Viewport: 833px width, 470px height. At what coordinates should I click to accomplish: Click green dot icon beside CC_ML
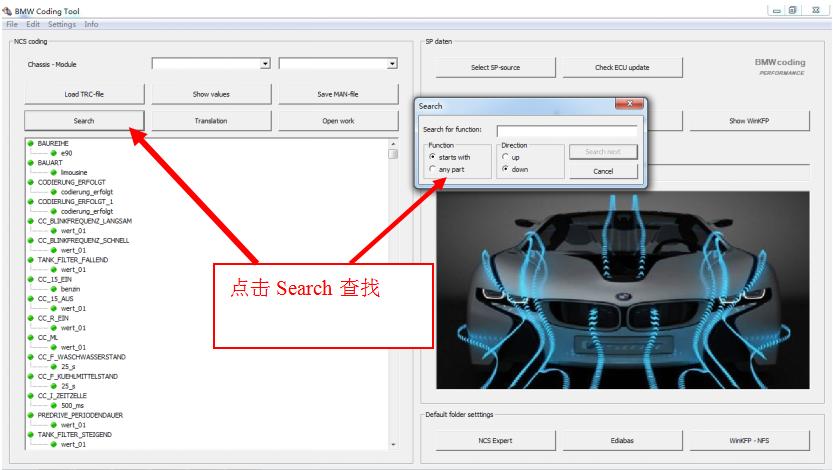pos(31,337)
